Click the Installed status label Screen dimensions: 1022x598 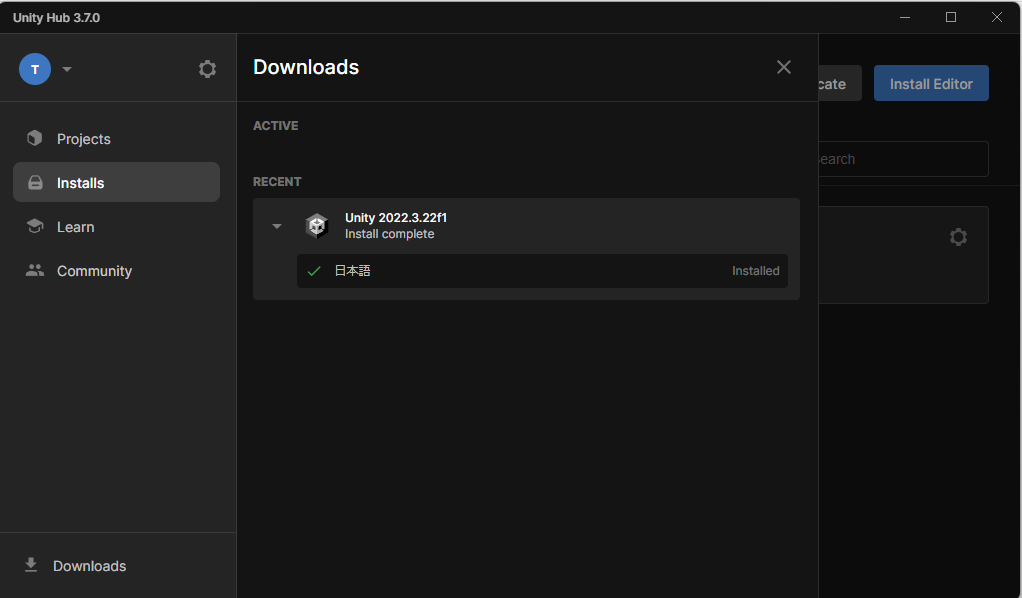tap(755, 271)
